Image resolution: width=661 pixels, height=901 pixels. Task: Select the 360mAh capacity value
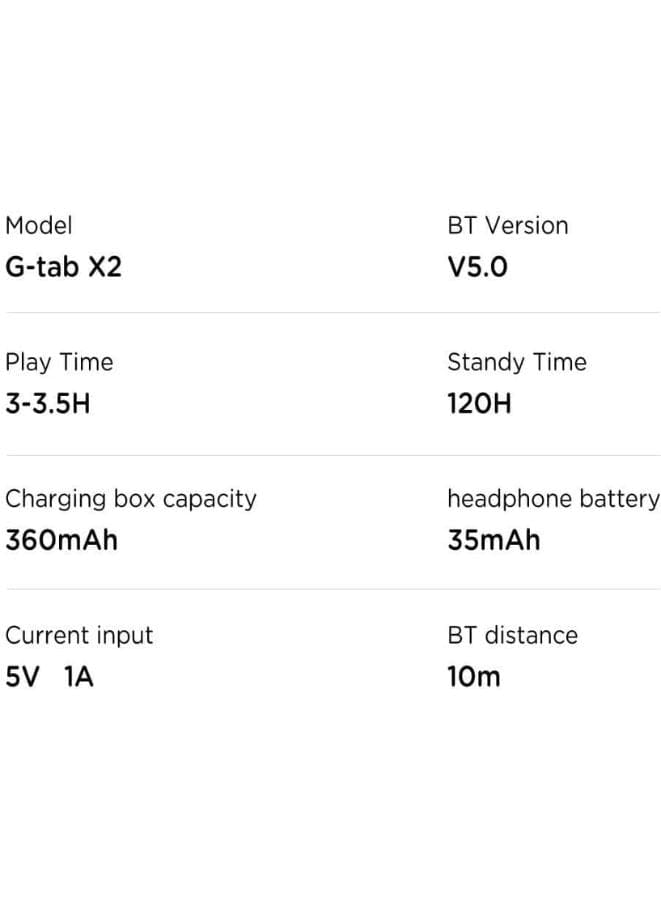pyautogui.click(x=61, y=540)
